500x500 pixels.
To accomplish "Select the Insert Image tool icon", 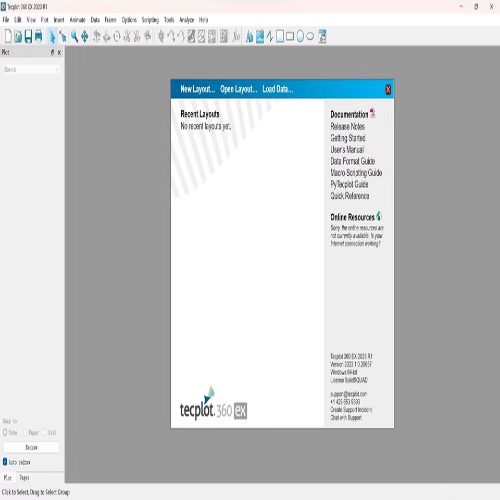I will pyautogui.click(x=260, y=37).
